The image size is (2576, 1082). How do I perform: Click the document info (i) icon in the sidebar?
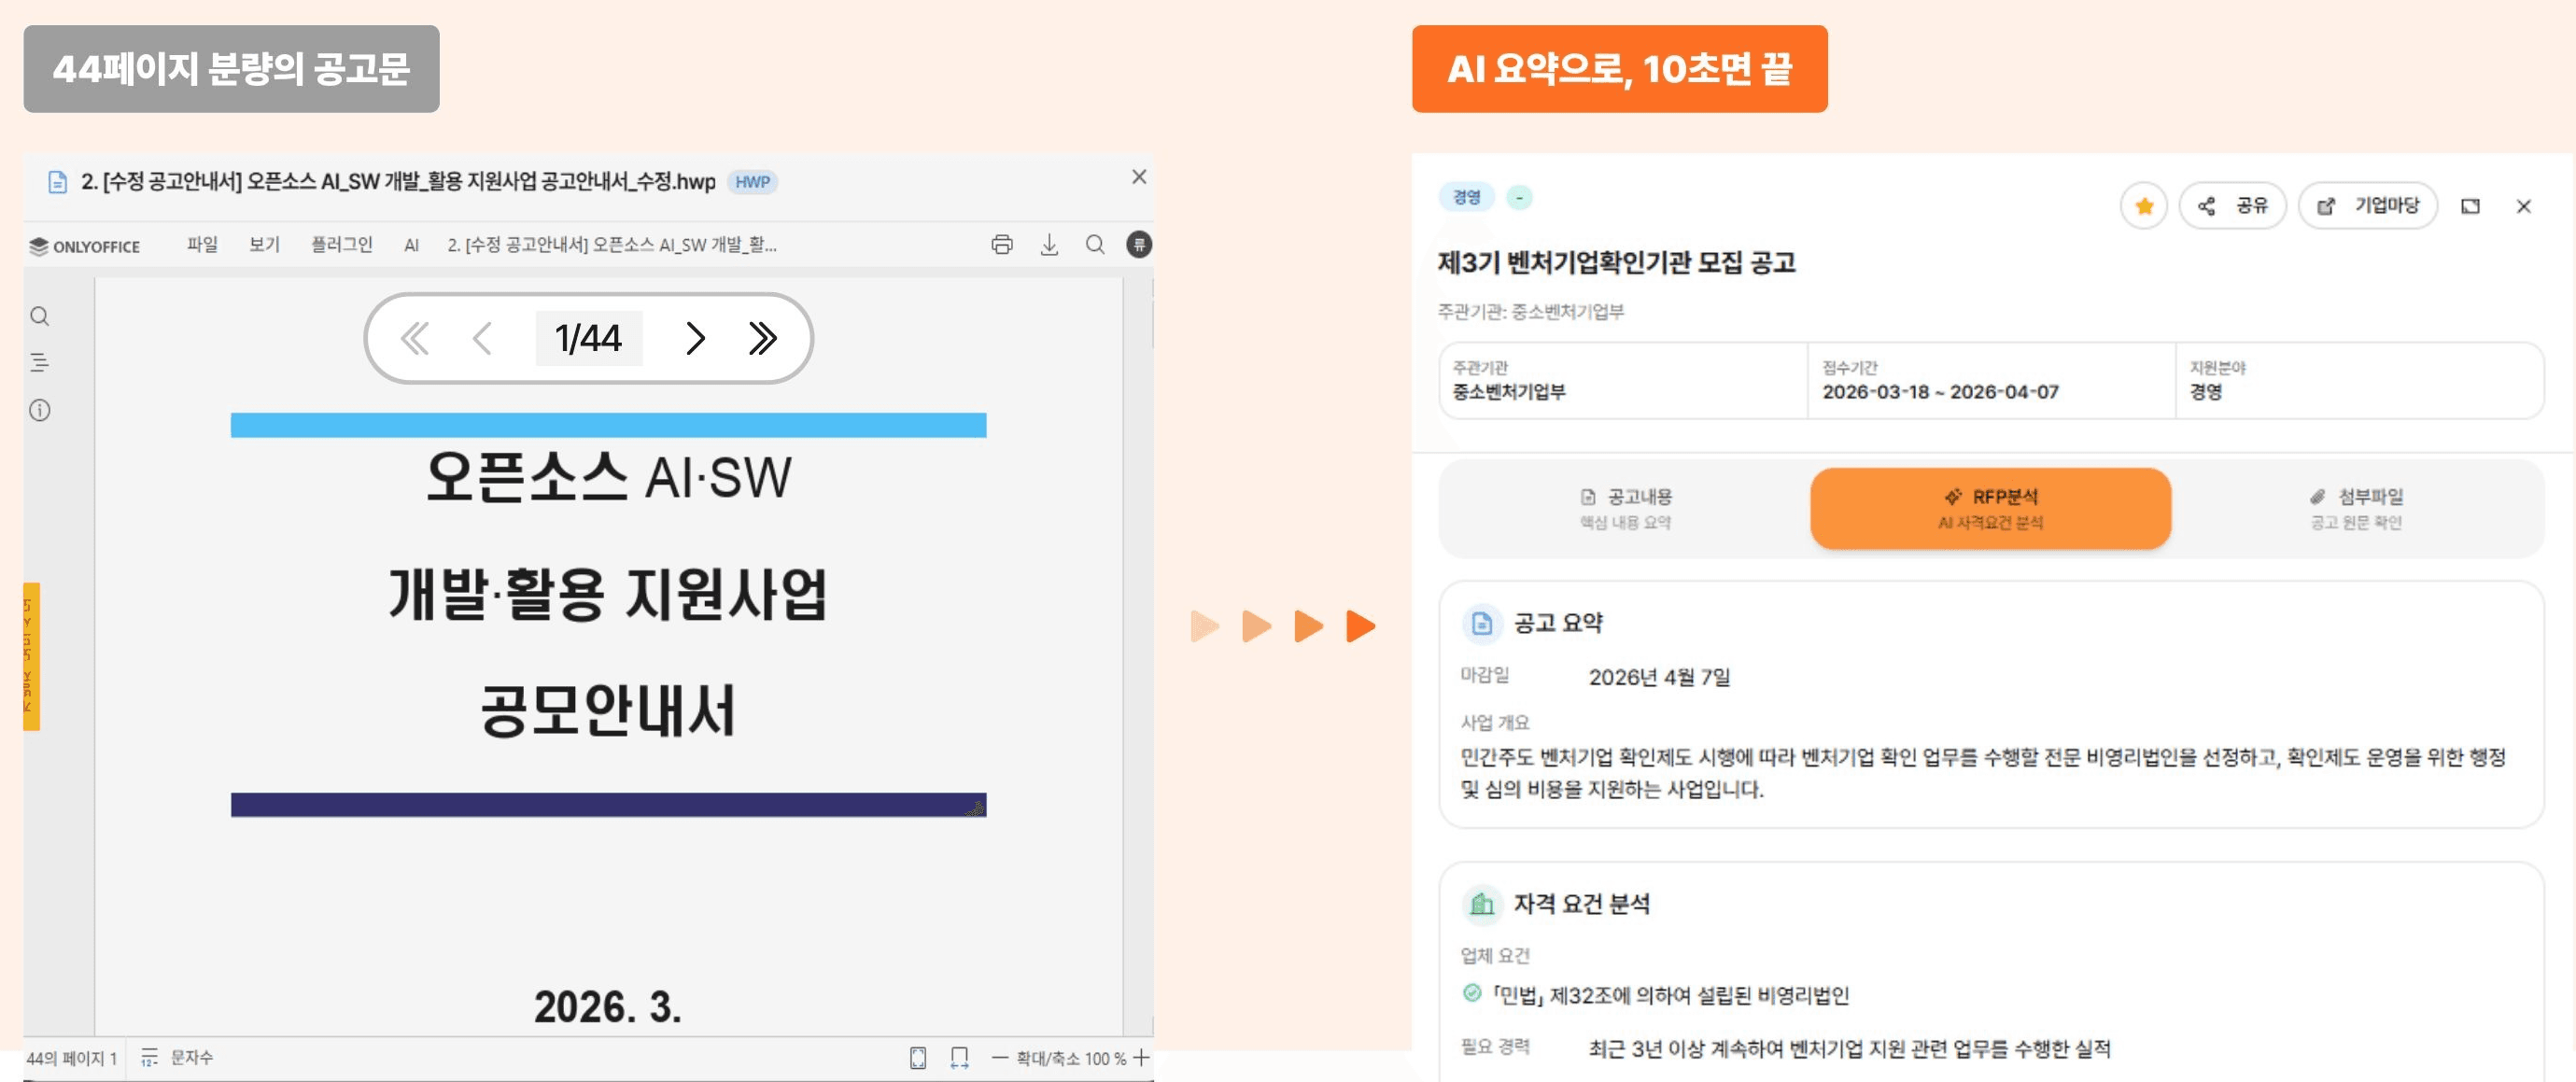click(38, 410)
